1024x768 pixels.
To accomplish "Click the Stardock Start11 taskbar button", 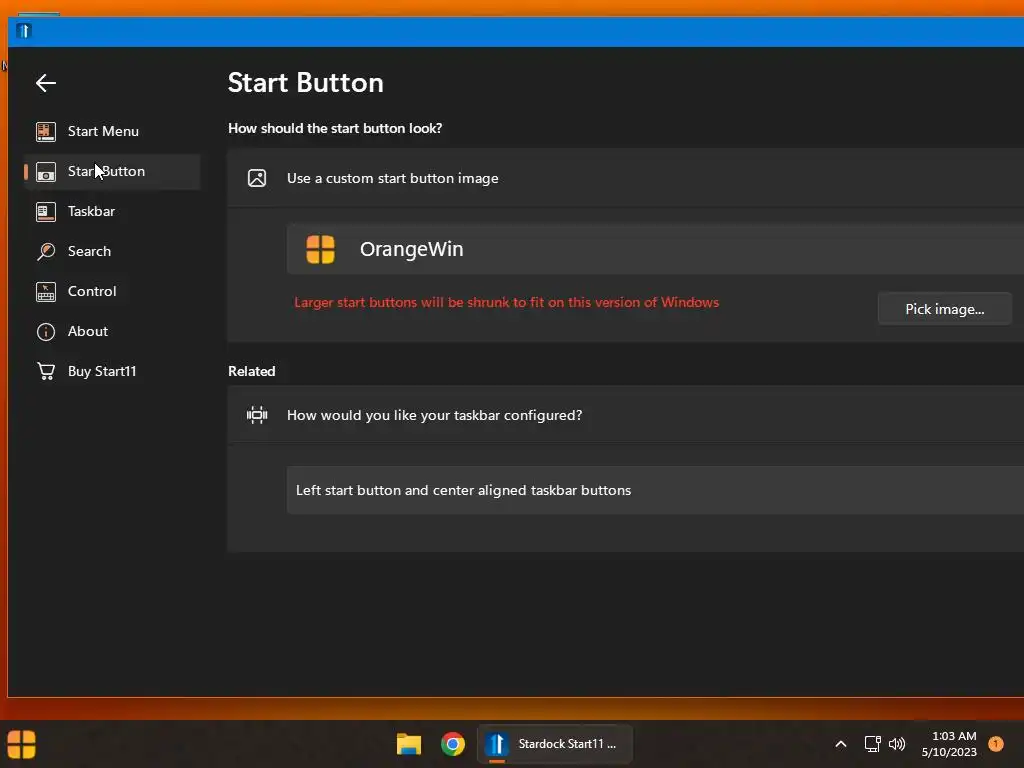I will pyautogui.click(x=555, y=744).
